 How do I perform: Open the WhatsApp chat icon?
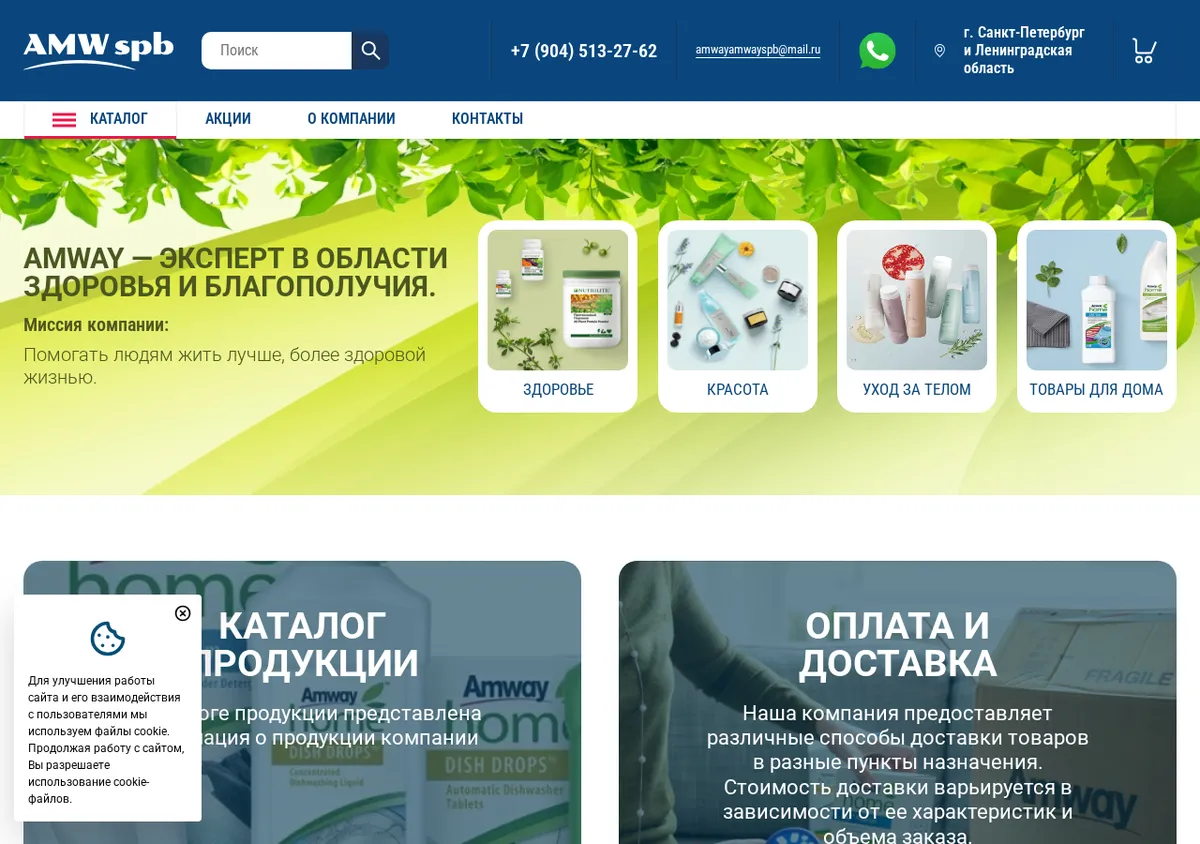[x=877, y=50]
